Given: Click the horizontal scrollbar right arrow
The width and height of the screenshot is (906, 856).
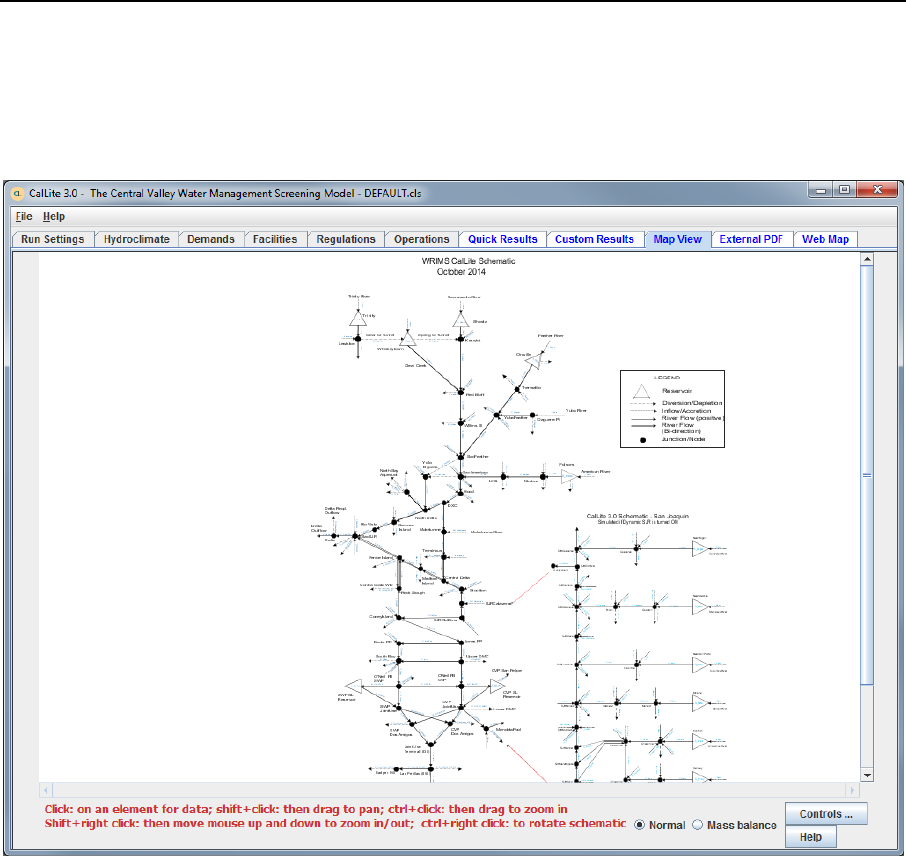Looking at the screenshot, I should [852, 790].
